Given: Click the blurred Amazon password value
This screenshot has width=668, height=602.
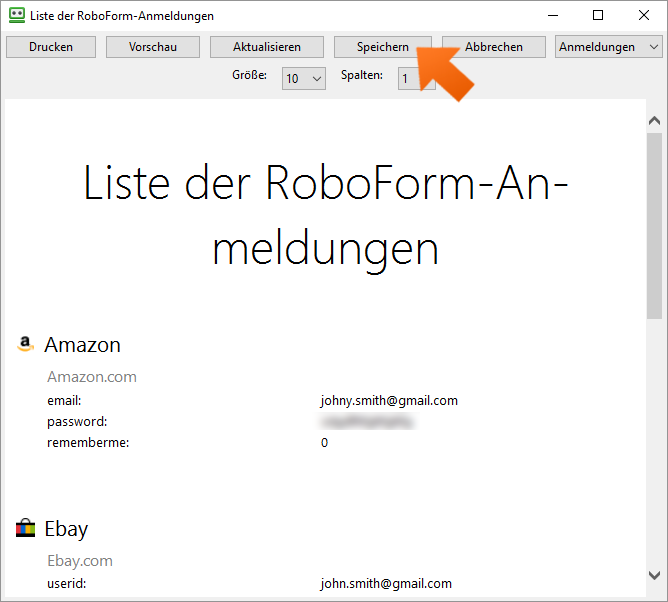Looking at the screenshot, I should coord(367,422).
